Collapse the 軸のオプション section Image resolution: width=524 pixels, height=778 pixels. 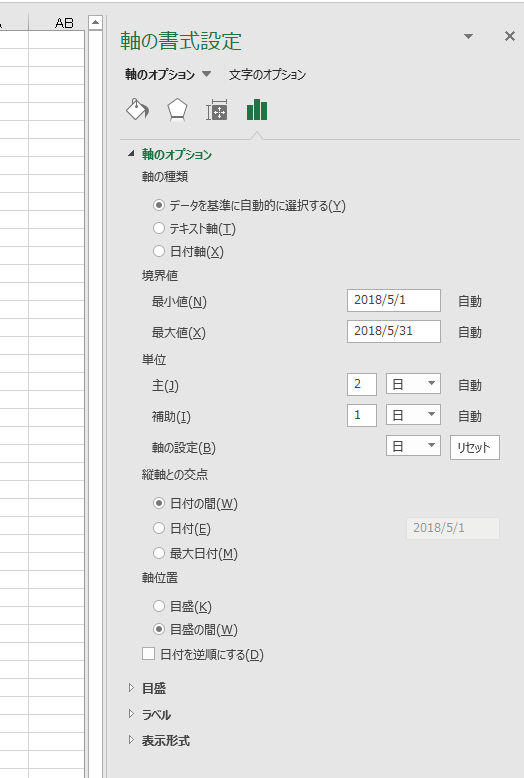click(131, 154)
